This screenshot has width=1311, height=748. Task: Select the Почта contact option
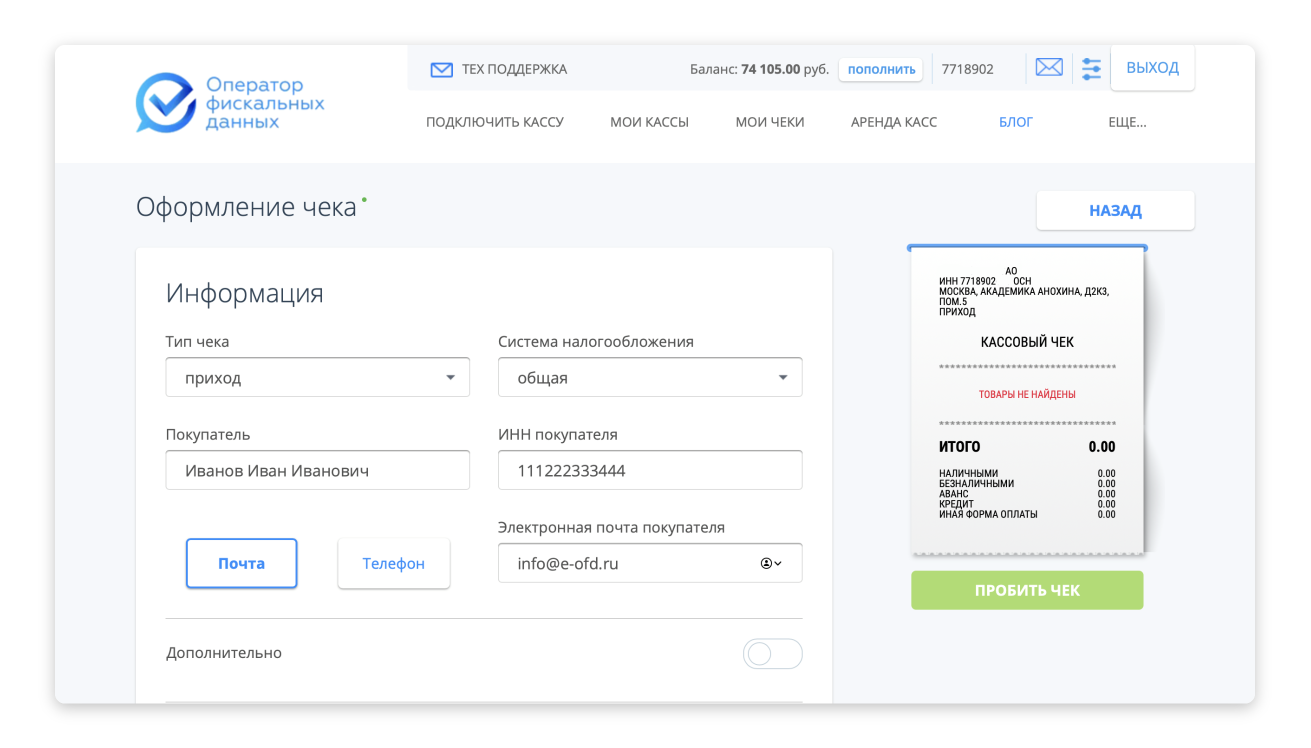[241, 564]
